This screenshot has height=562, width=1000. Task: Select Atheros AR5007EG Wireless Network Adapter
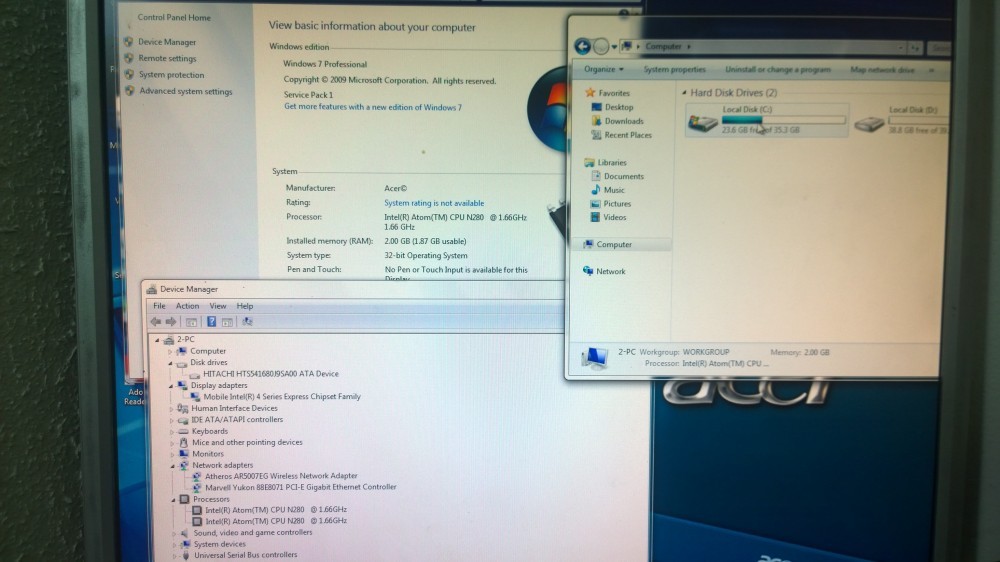click(281, 476)
